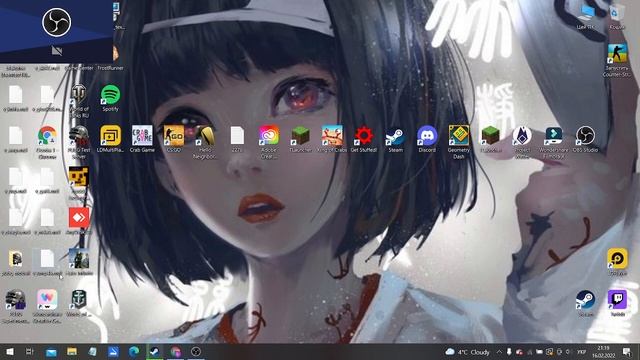
Task: Switch to Steam on the taskbar
Action: click(155, 351)
